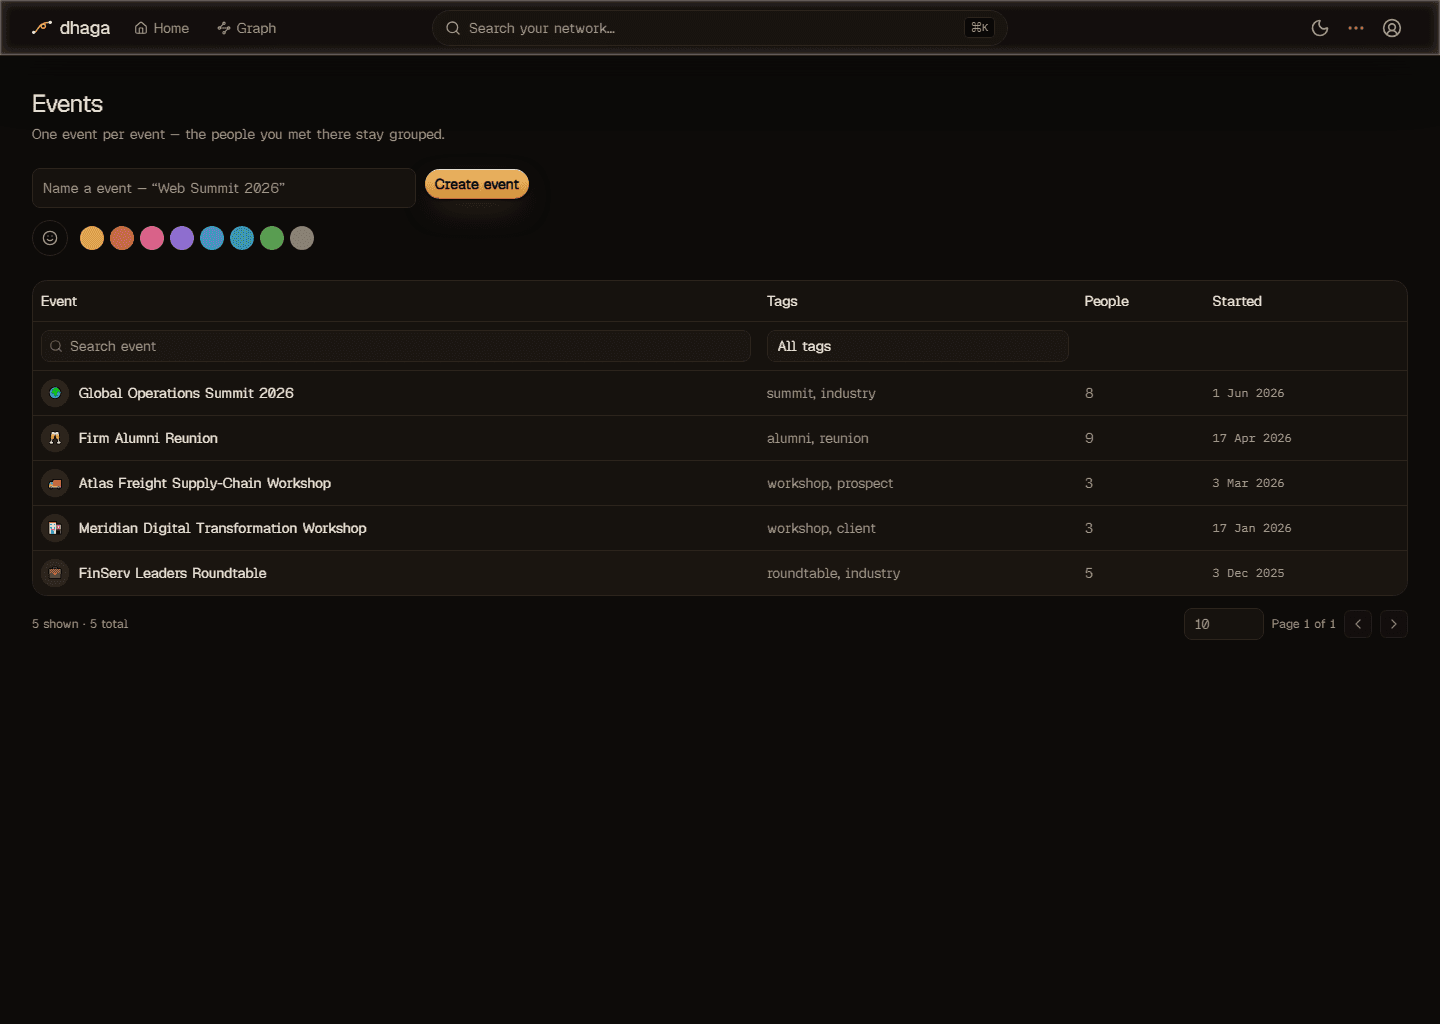Open the three-dots more menu
1440x1024 pixels.
1356,28
